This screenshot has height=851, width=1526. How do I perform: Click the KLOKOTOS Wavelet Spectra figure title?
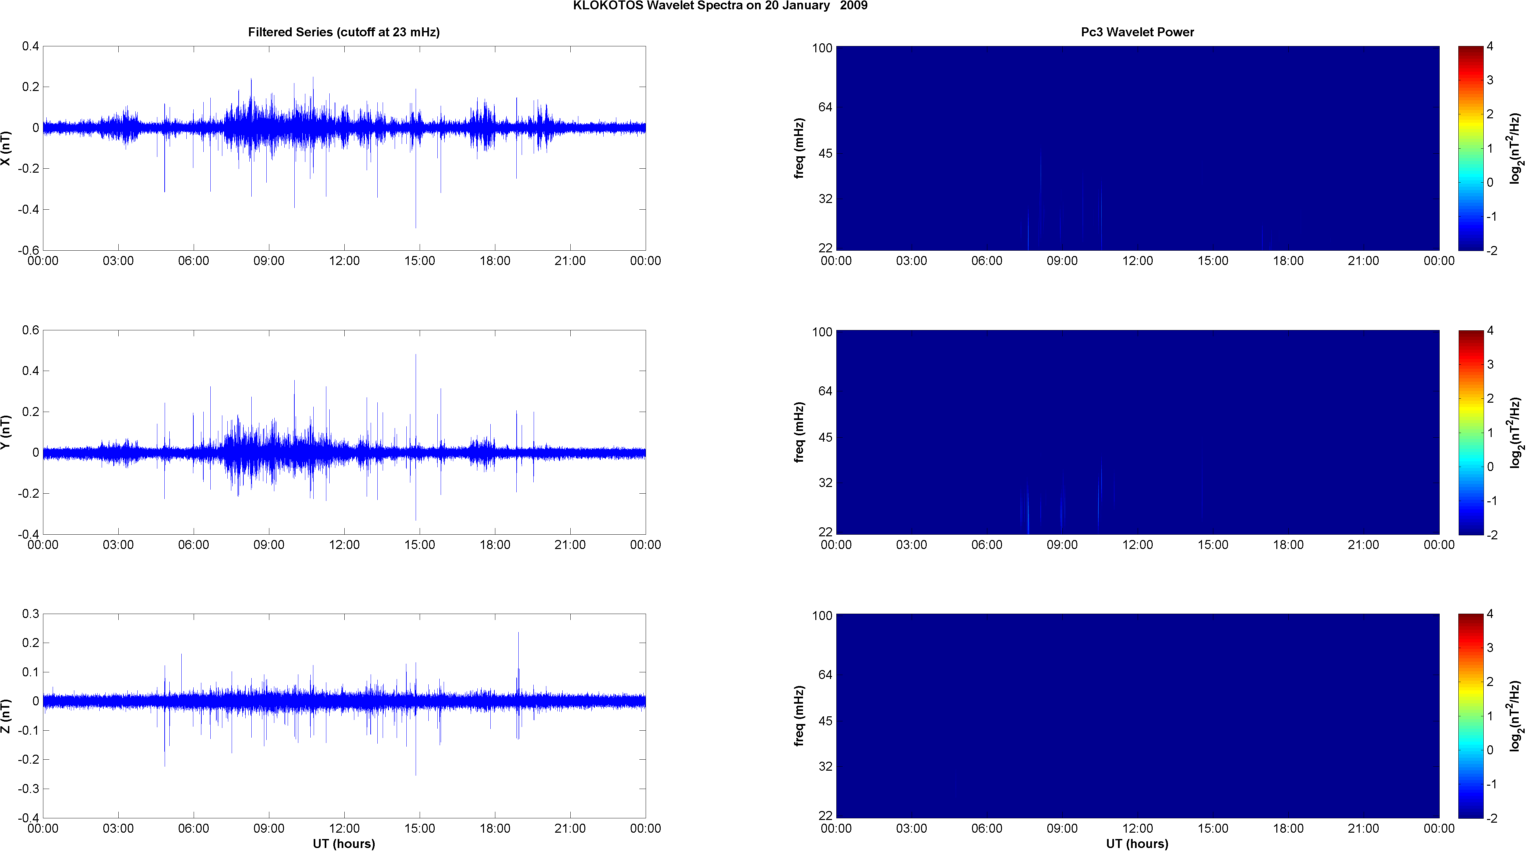click(x=720, y=6)
